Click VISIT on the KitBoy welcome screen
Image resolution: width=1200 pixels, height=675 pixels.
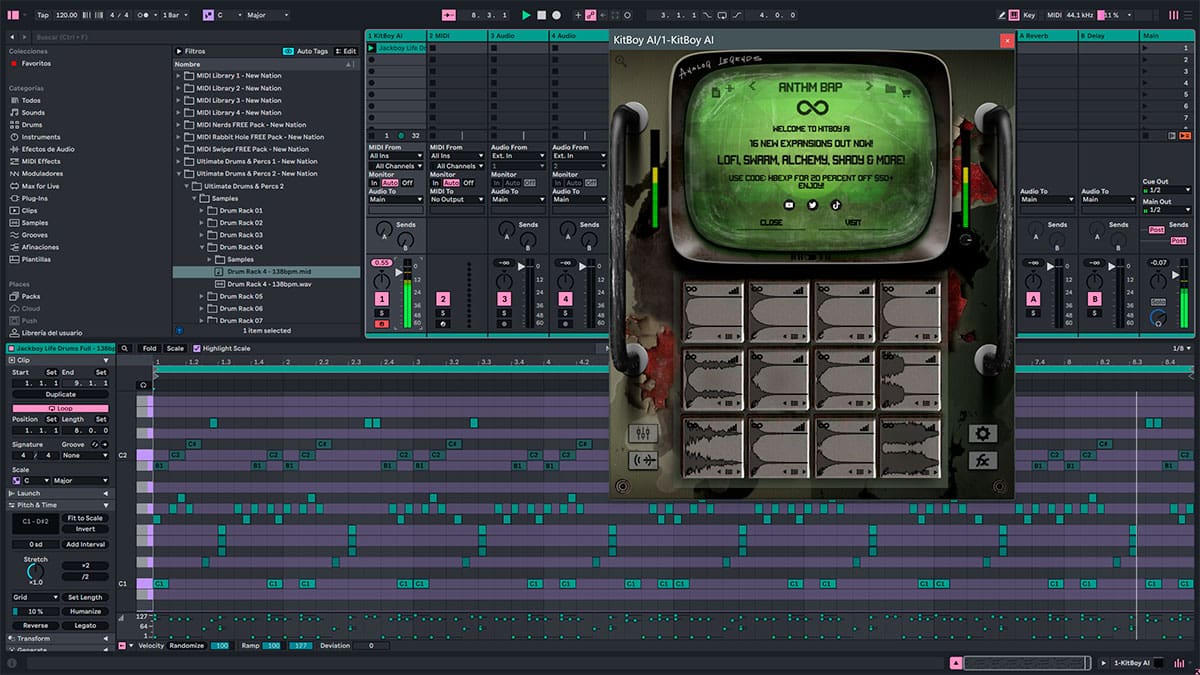(x=853, y=223)
